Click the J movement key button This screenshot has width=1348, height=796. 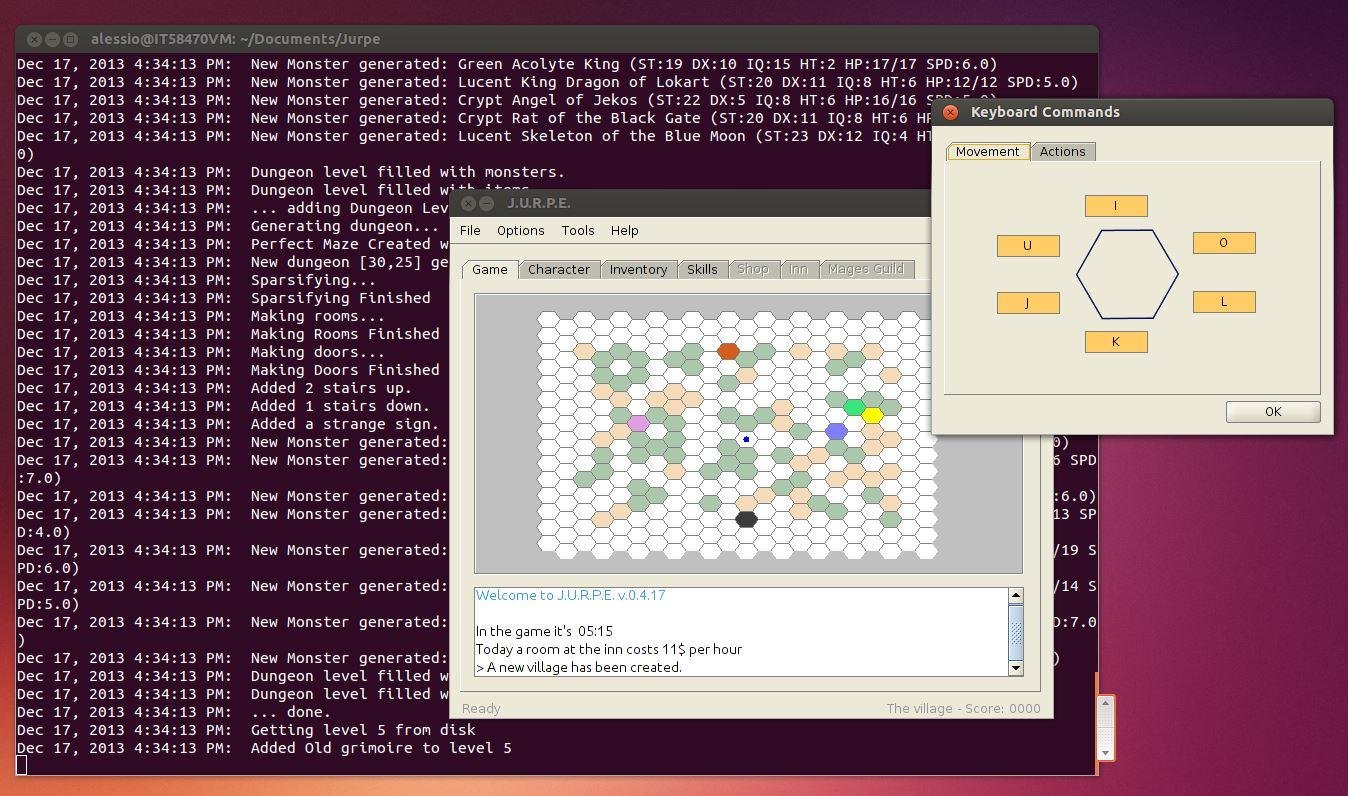click(x=1028, y=303)
